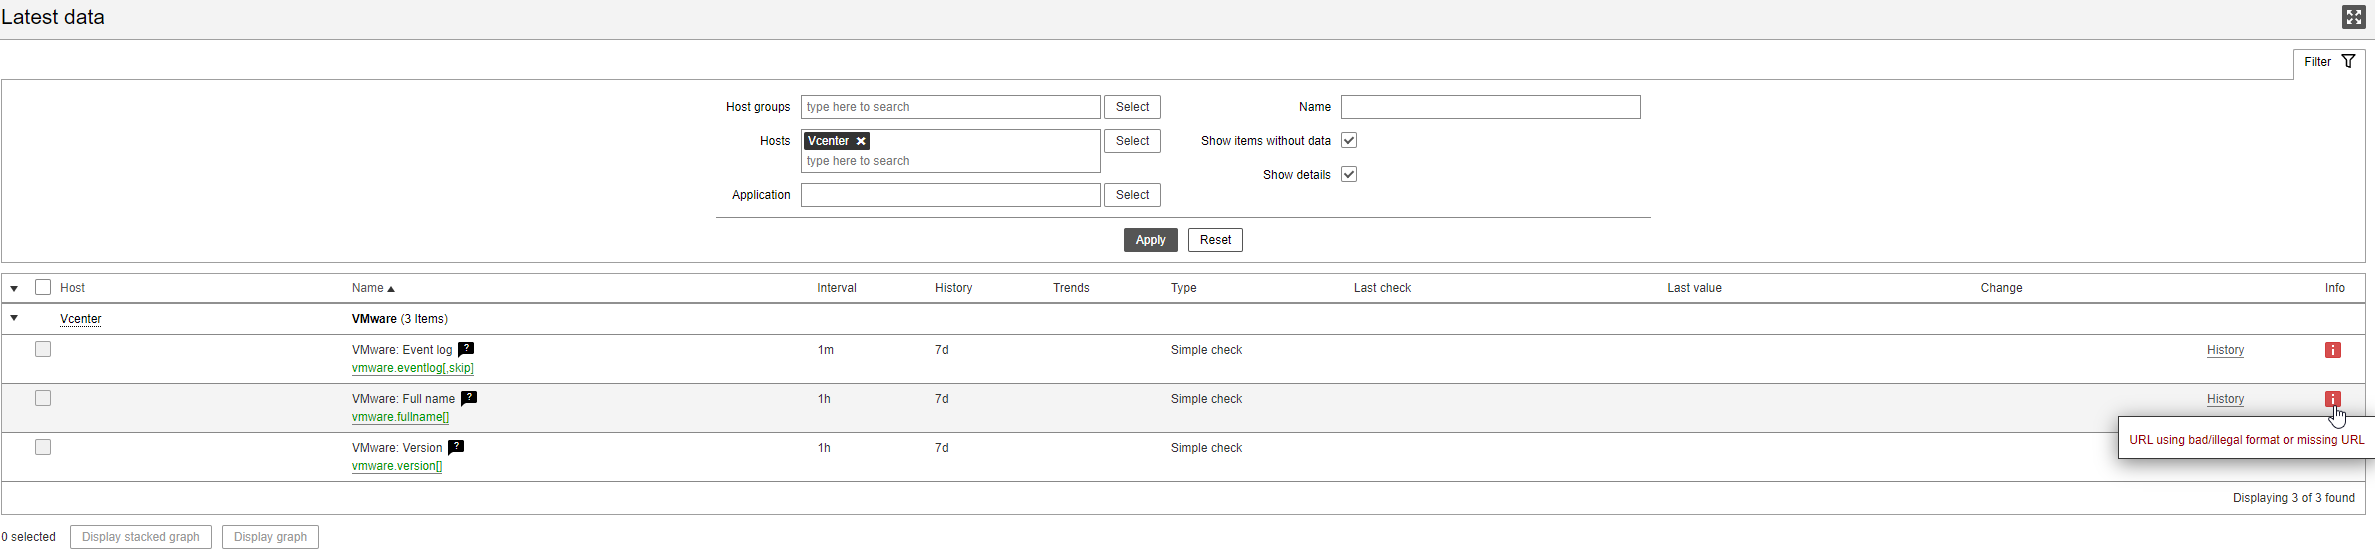Viewport: 2375px width, 559px height.
Task: Click red error info icon for Full name
Action: click(x=2332, y=398)
